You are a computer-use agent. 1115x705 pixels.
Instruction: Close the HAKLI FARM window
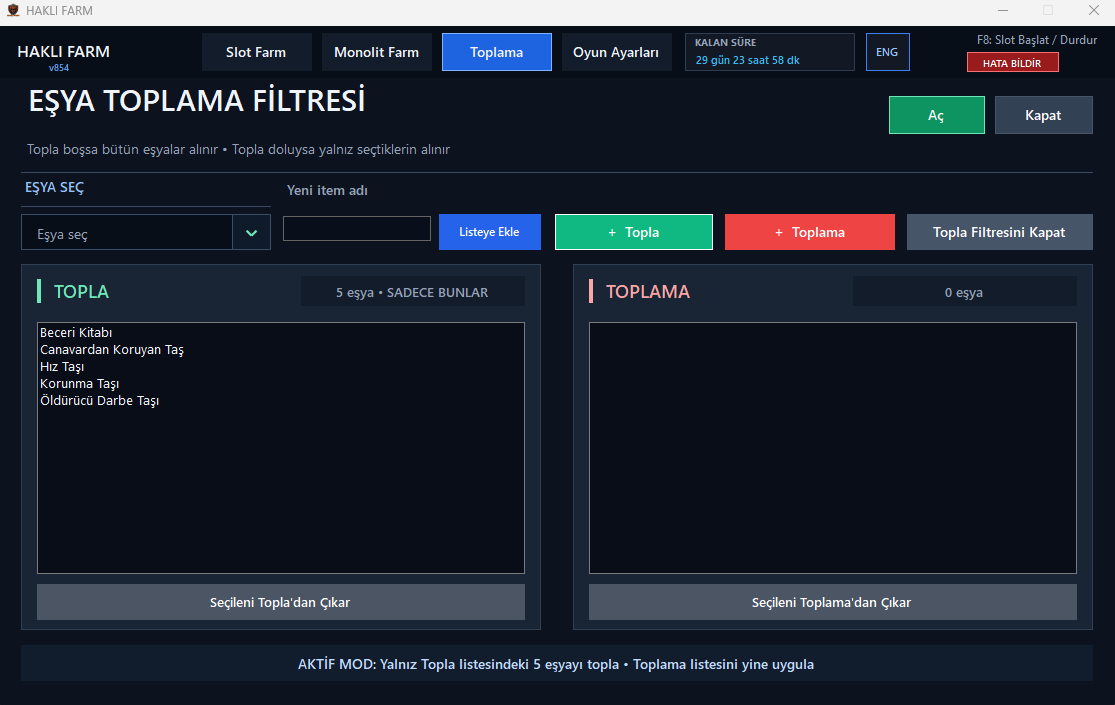click(1094, 11)
